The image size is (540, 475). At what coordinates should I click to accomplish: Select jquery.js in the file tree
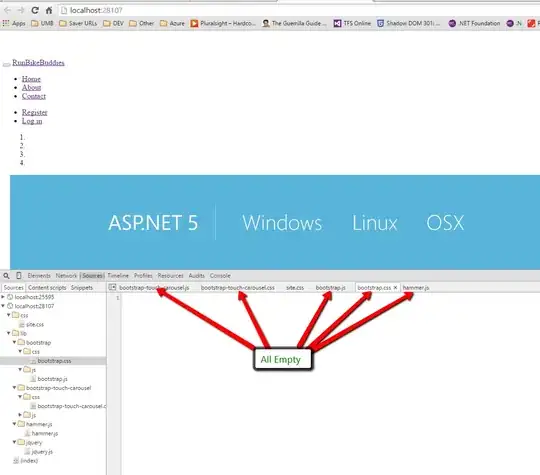point(42,451)
